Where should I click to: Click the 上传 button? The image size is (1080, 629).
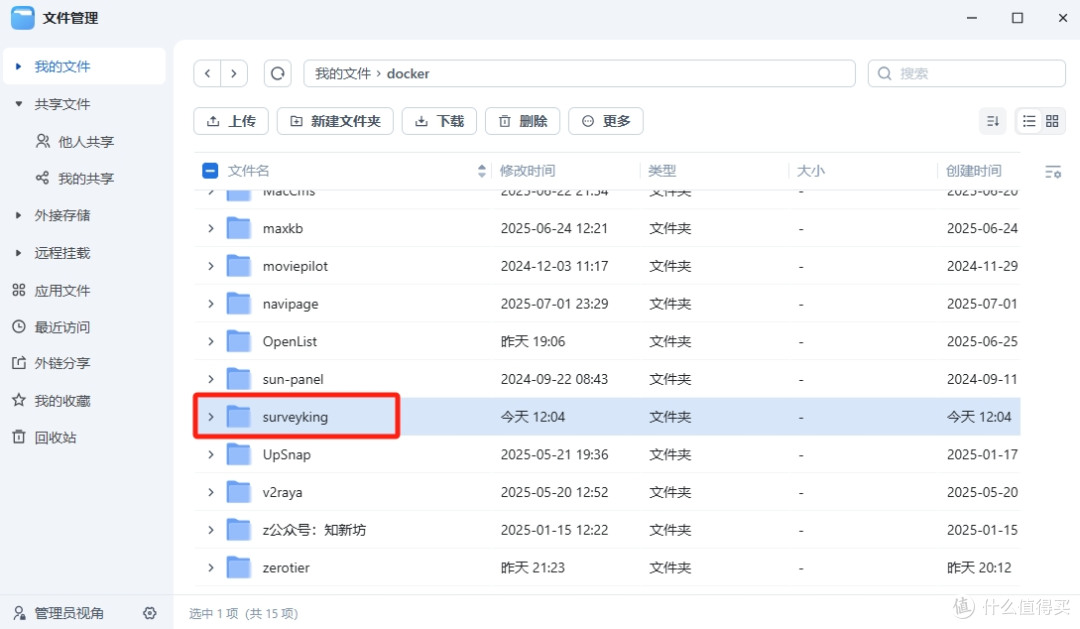point(231,120)
